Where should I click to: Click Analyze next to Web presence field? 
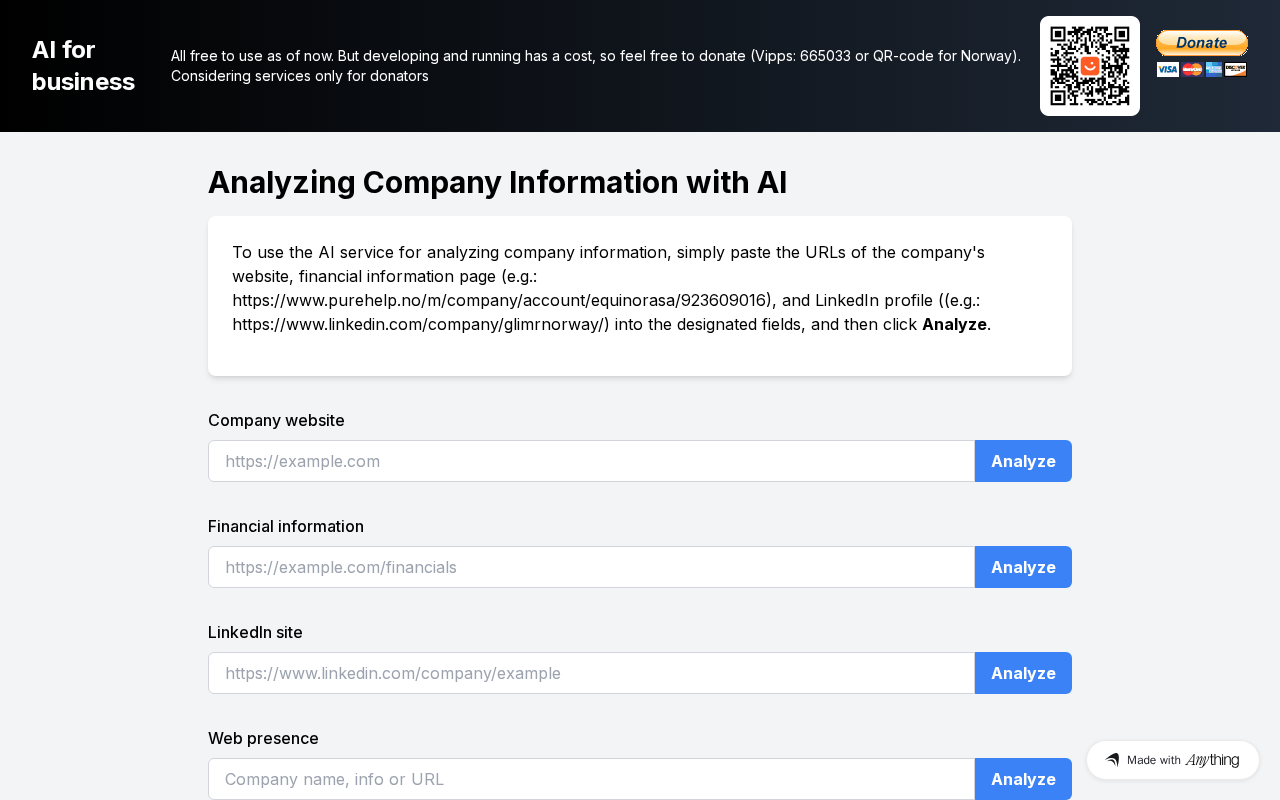(1023, 779)
